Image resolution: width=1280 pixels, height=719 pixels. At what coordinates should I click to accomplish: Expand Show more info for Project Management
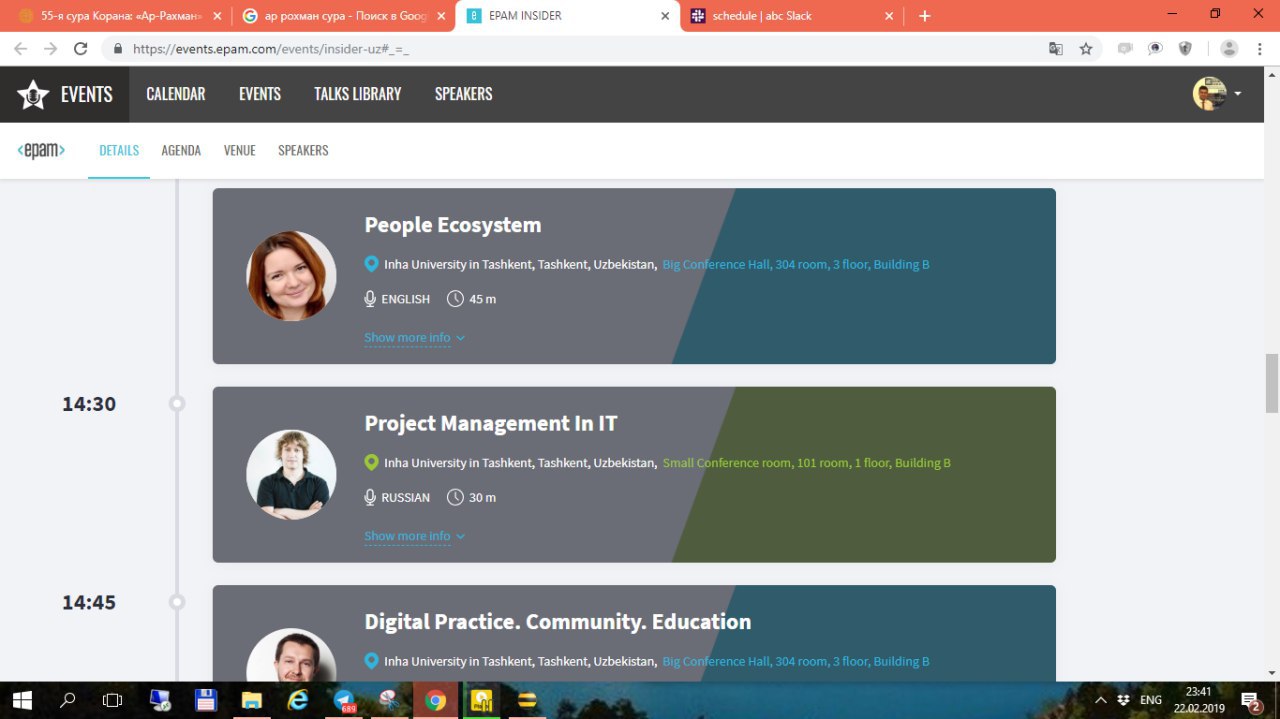tap(414, 536)
